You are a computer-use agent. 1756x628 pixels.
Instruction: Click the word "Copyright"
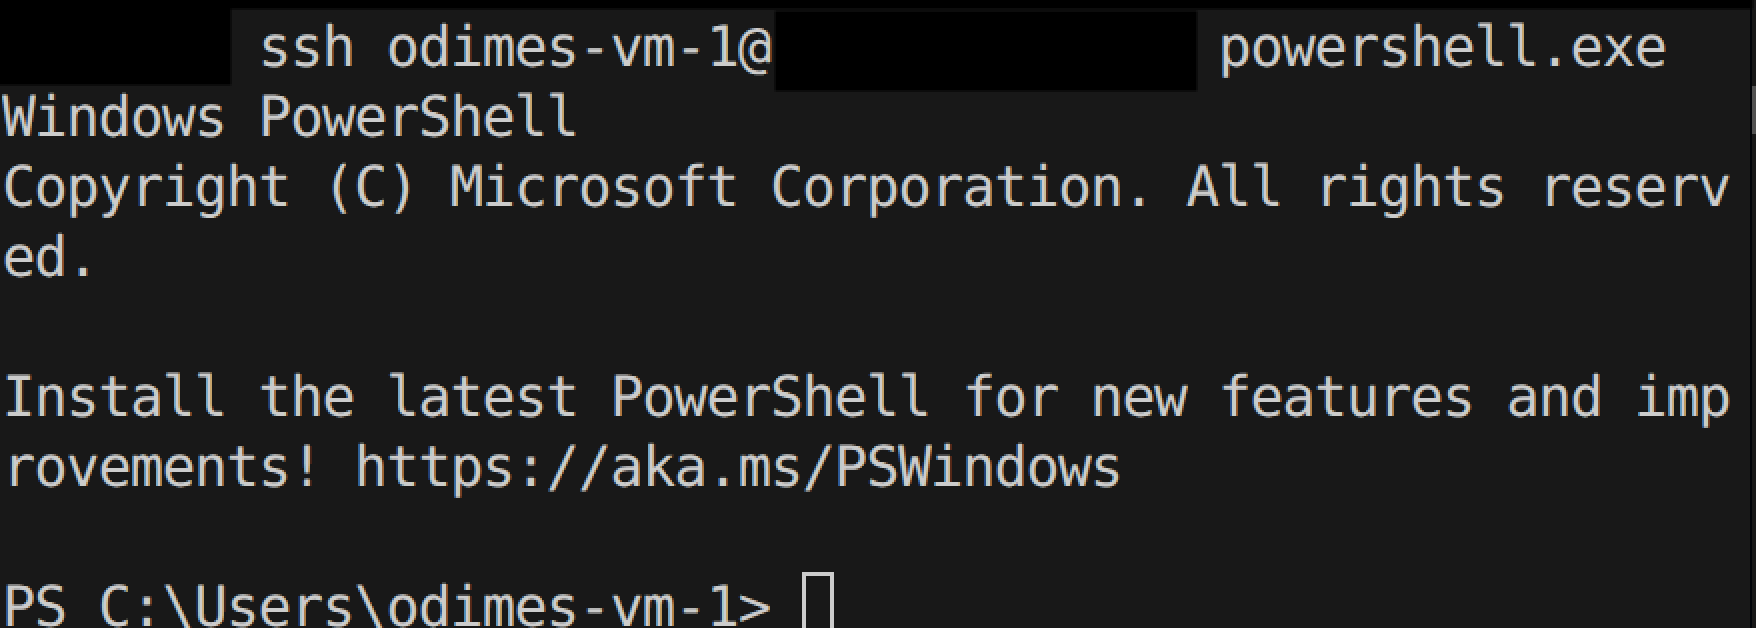(x=146, y=188)
